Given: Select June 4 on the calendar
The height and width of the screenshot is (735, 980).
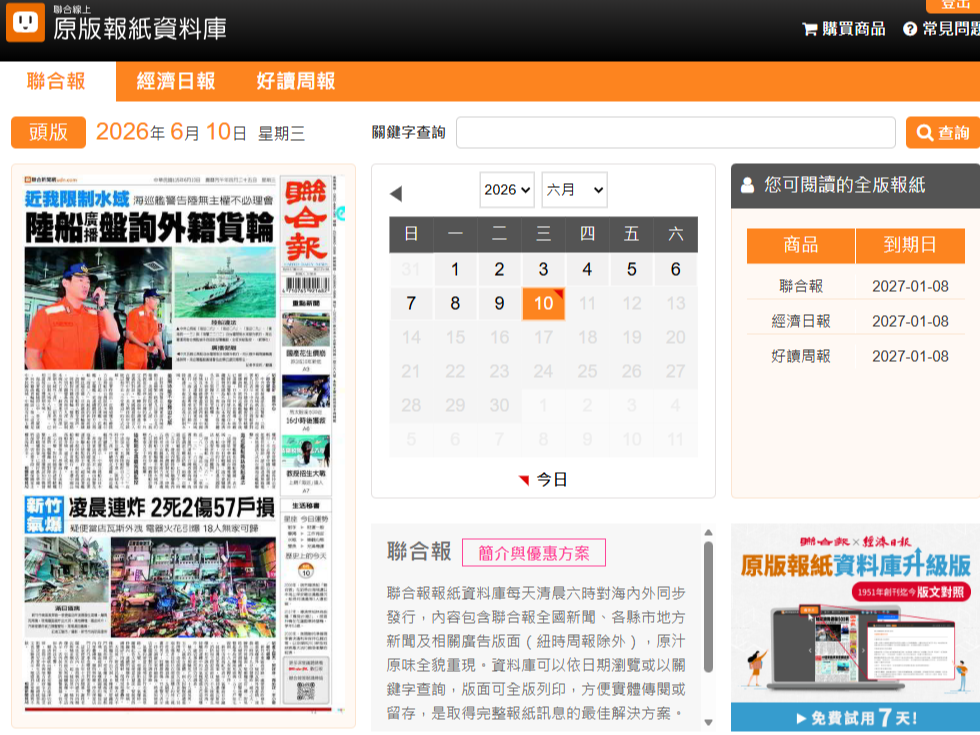Looking at the screenshot, I should [587, 269].
